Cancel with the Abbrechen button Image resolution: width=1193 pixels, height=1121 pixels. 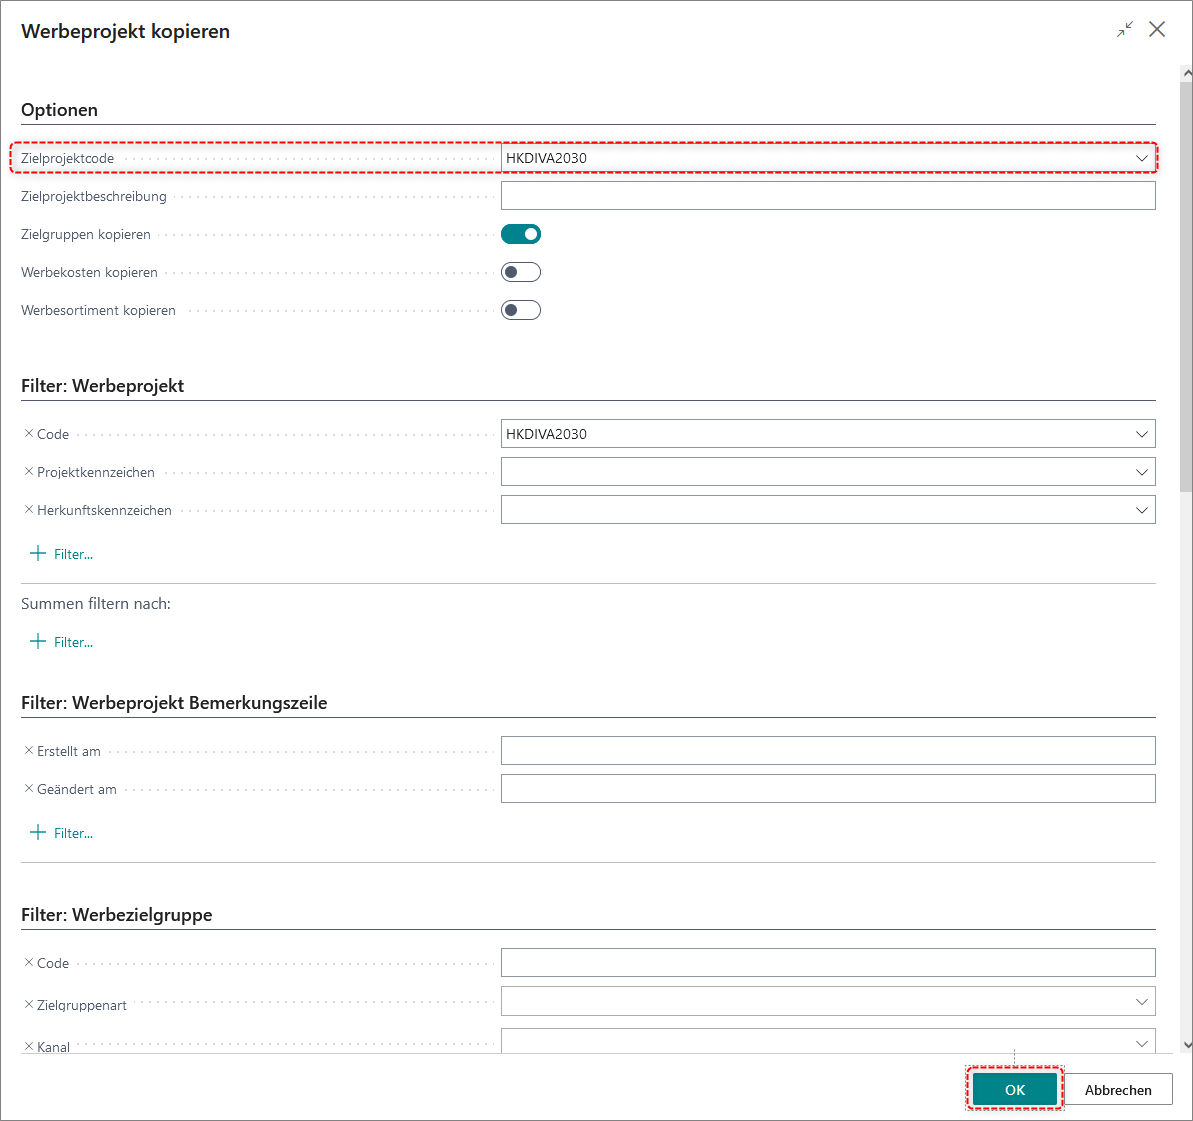click(x=1118, y=1090)
